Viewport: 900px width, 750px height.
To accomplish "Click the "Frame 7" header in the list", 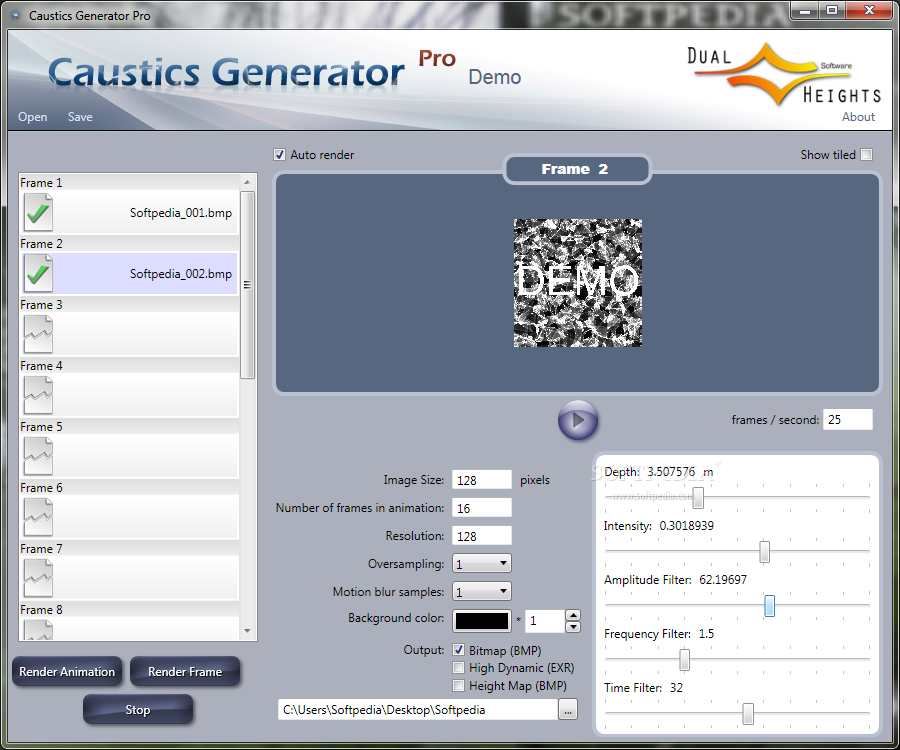I will (41, 549).
